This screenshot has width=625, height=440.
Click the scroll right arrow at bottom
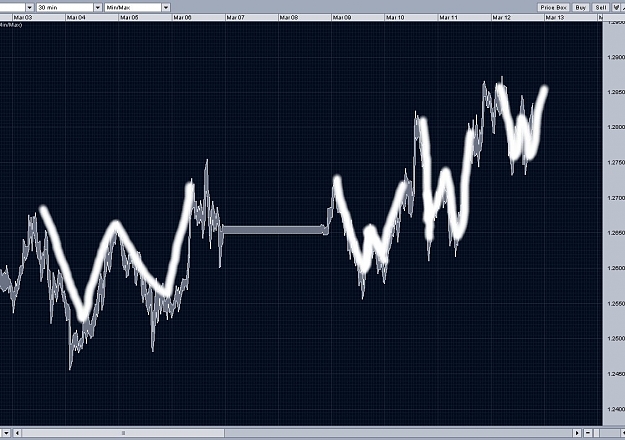pos(577,433)
